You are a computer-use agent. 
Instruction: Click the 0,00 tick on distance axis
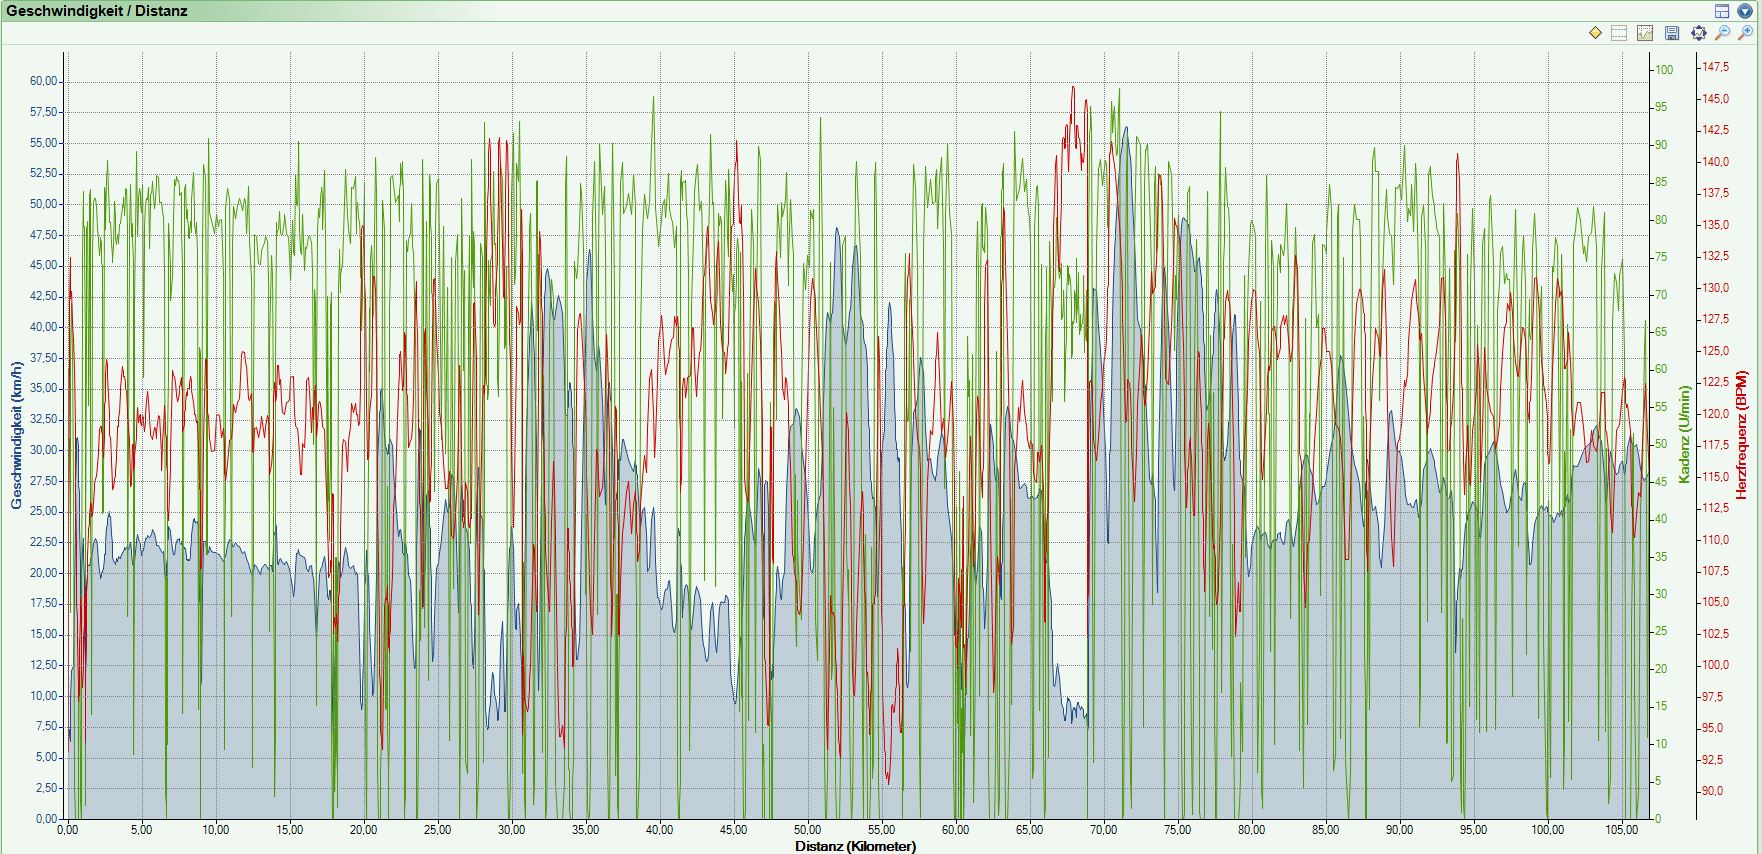point(68,830)
